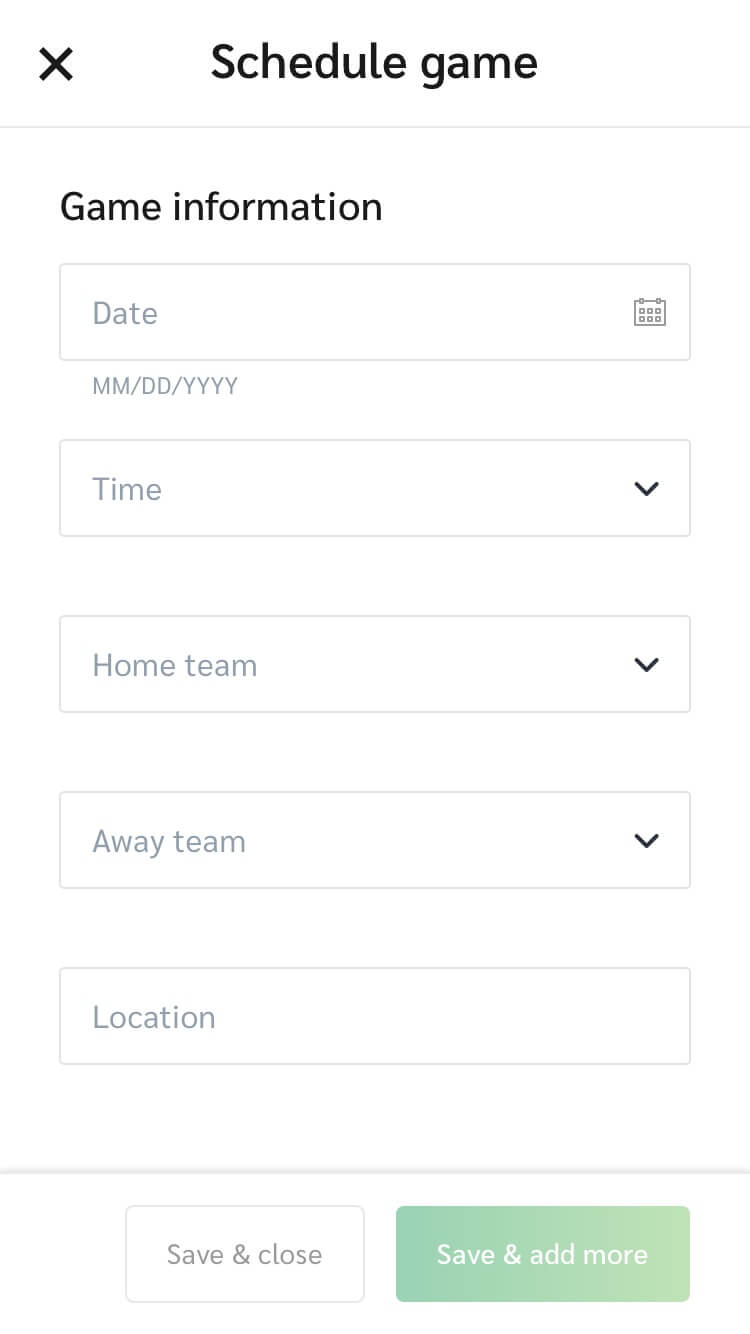The image size is (750, 1334).
Task: Dismiss the form using the X icon
Action: coord(55,63)
